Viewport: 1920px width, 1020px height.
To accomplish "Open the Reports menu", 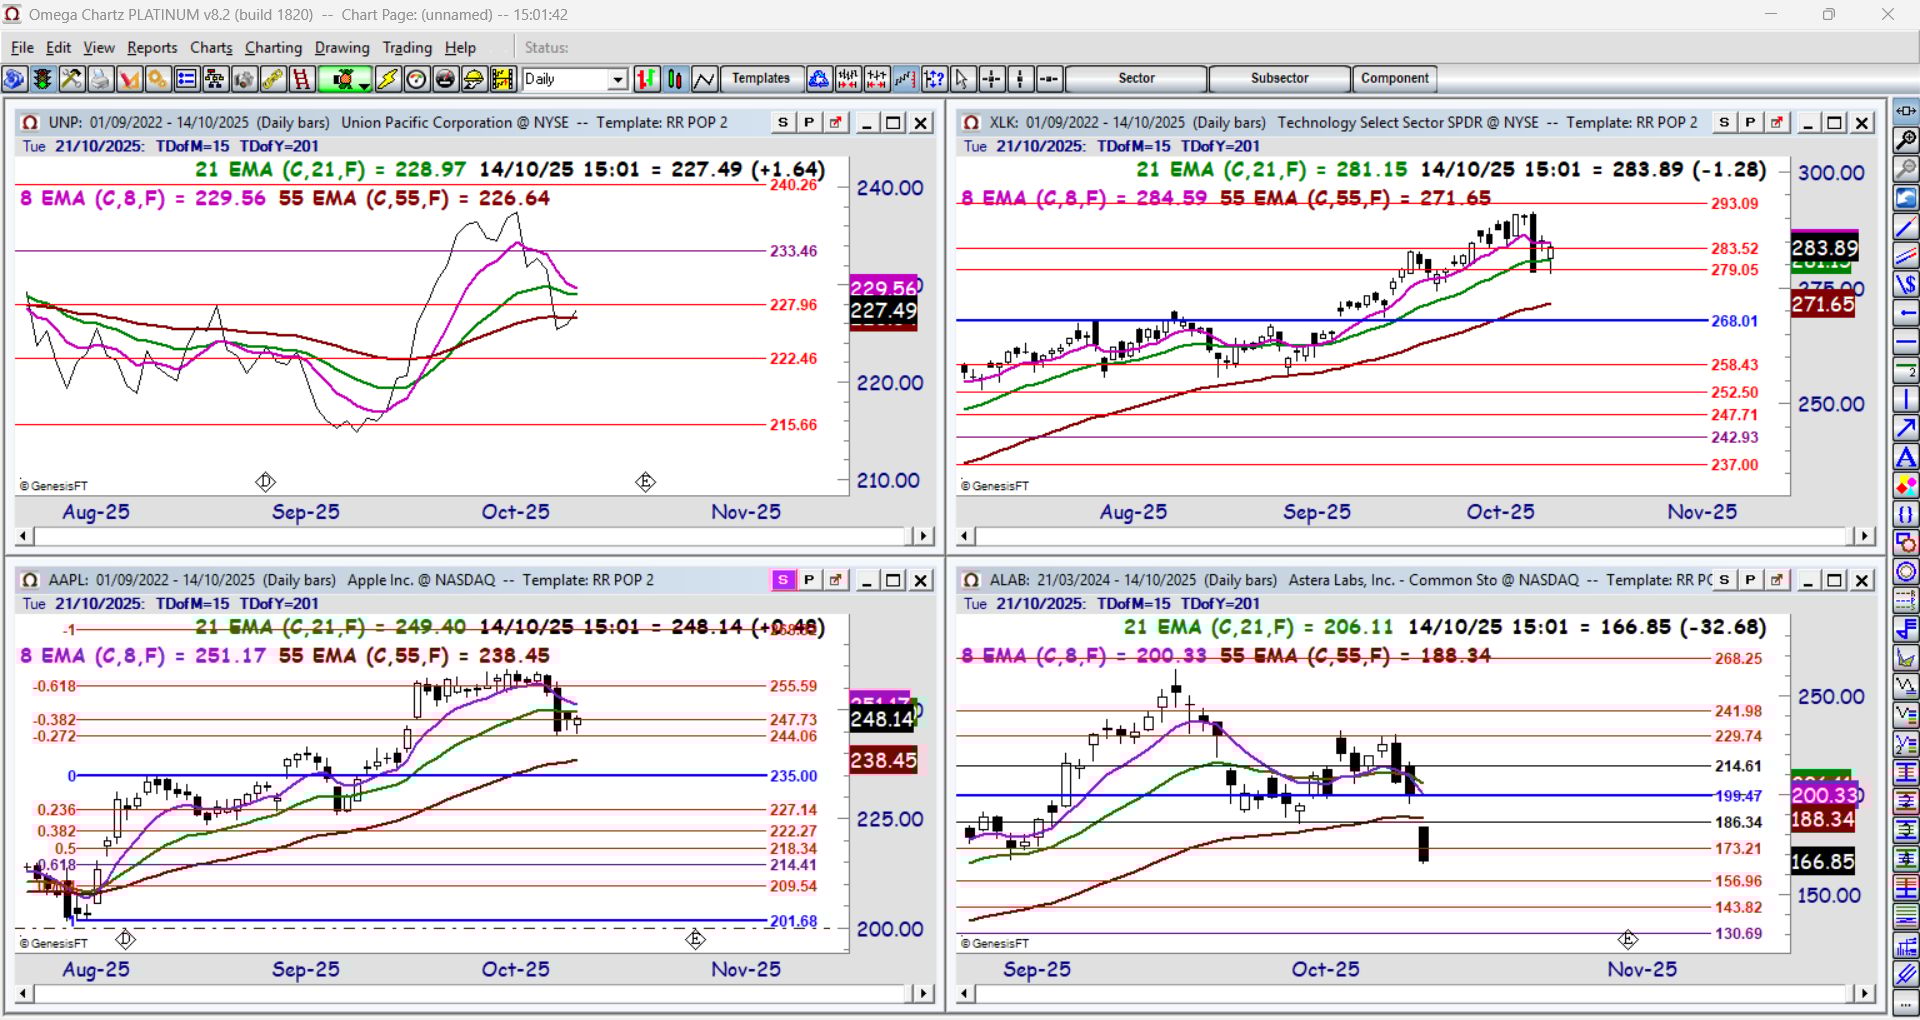I will point(152,47).
